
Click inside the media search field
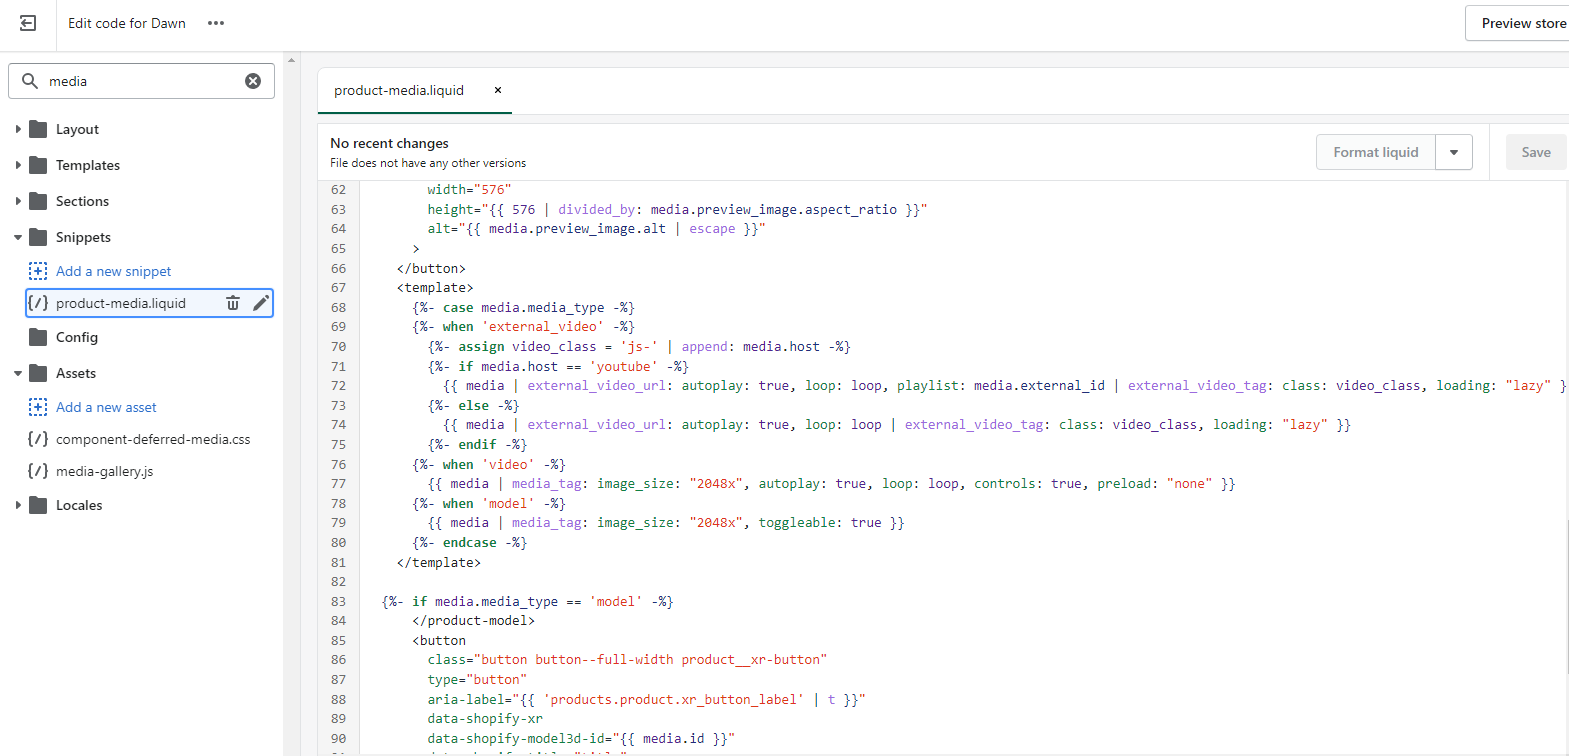click(140, 81)
